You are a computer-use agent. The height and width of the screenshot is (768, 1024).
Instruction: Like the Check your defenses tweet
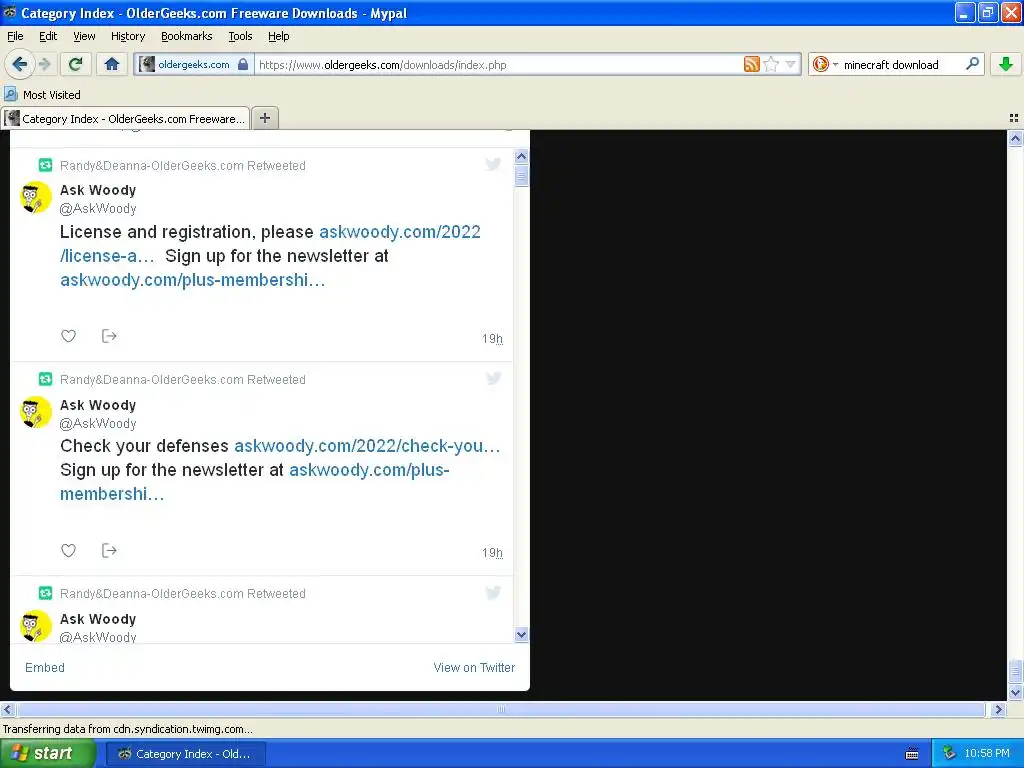pos(69,550)
